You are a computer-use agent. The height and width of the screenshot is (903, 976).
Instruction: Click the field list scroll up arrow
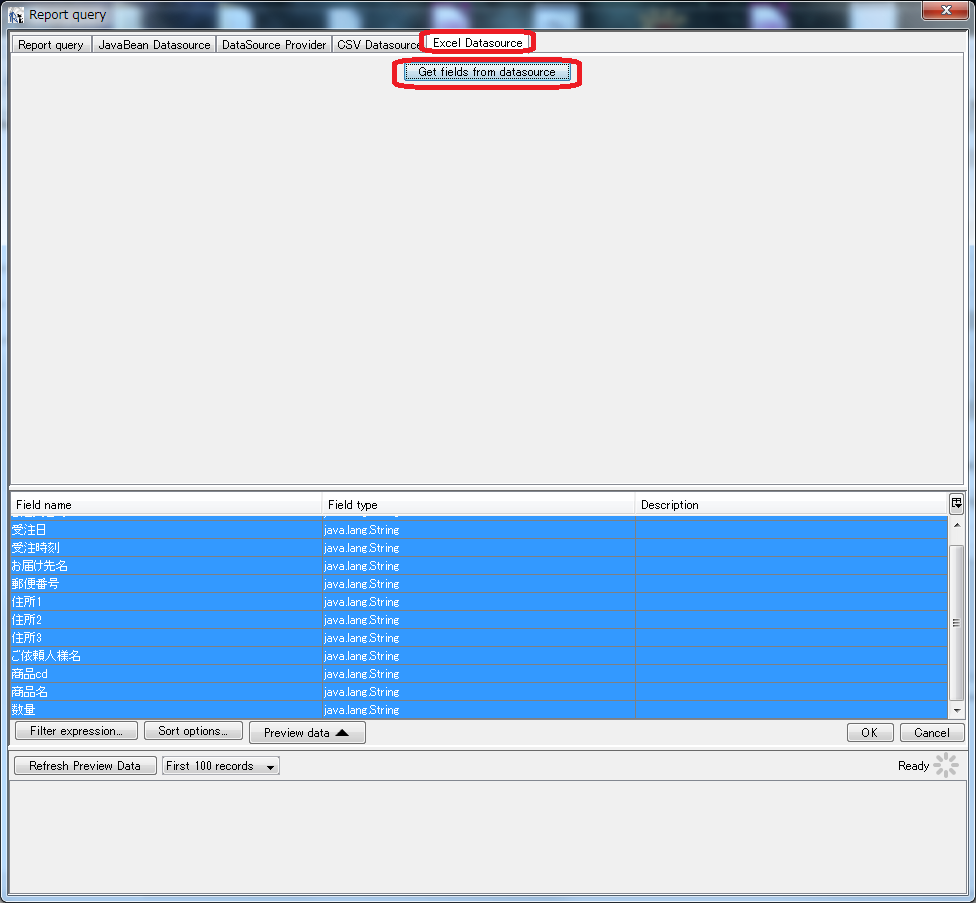pyautogui.click(x=957, y=525)
